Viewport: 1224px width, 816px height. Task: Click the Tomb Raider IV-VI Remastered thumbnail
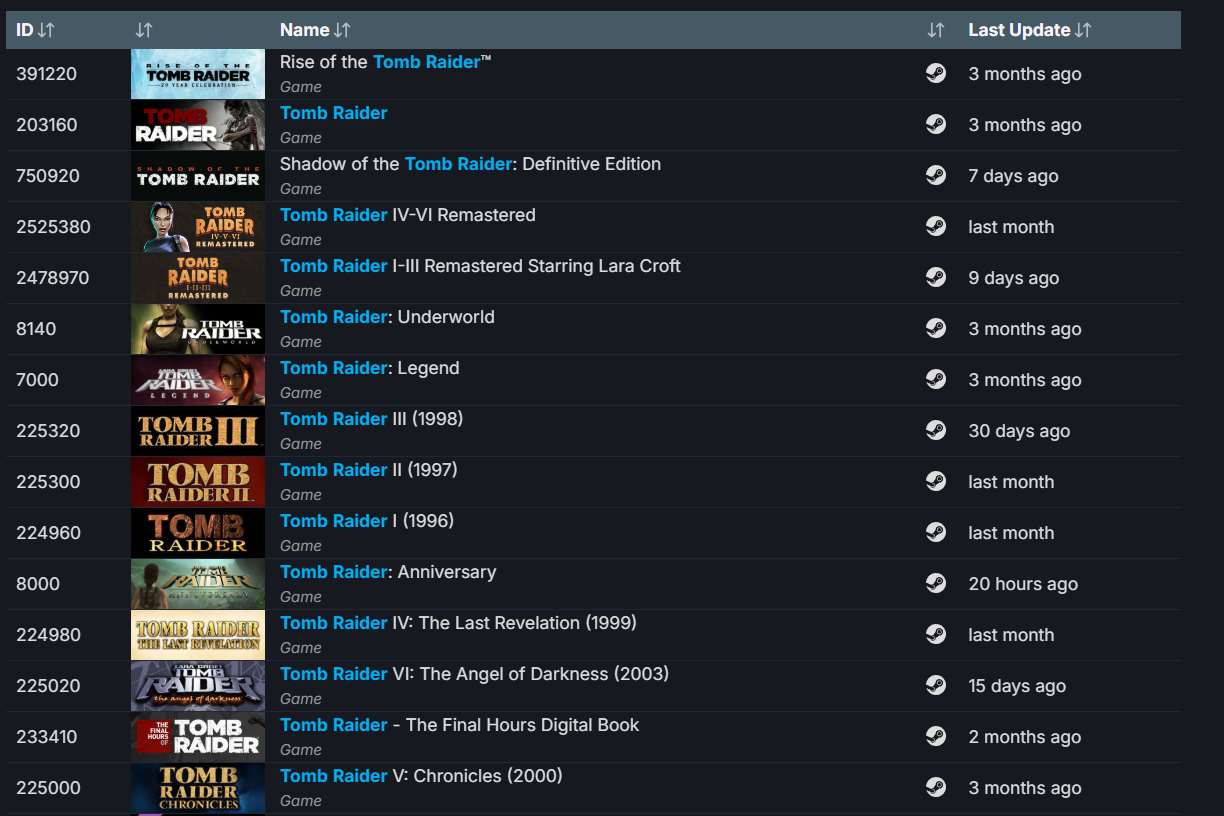coord(198,227)
